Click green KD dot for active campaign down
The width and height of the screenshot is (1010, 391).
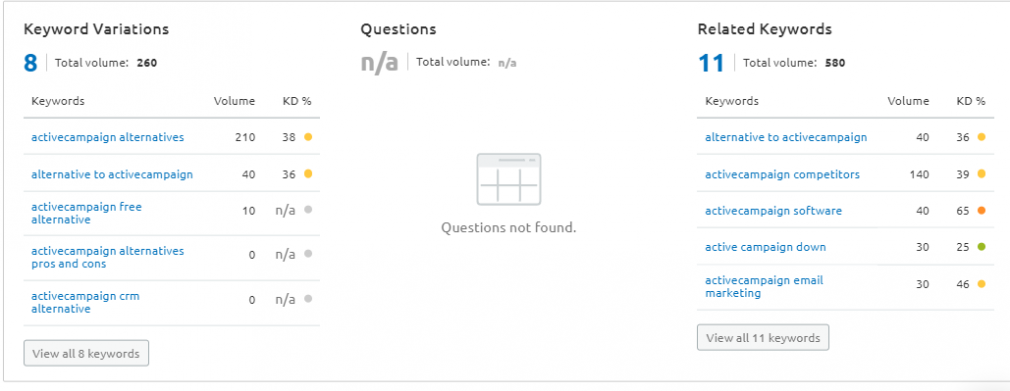[982, 247]
